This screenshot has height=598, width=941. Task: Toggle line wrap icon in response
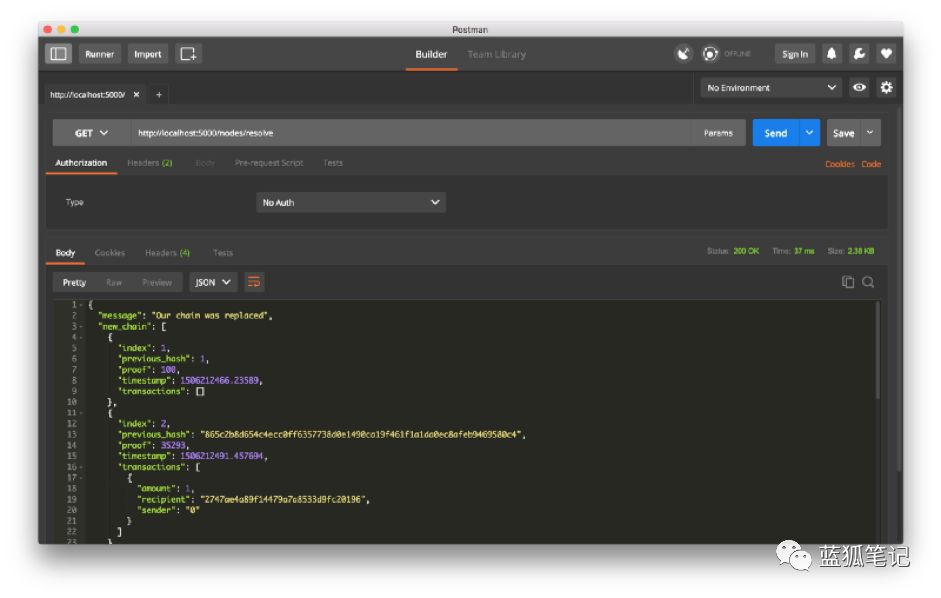coord(254,282)
